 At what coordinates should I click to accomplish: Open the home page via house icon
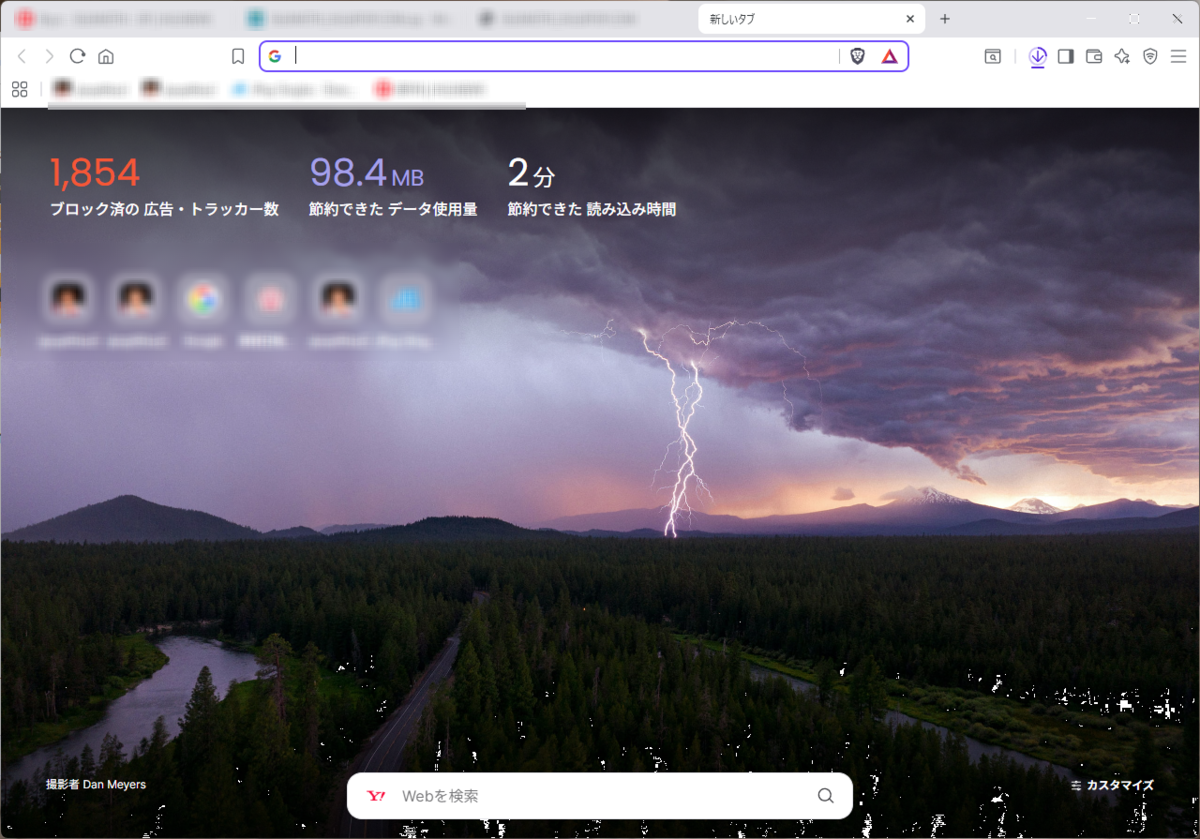106,57
